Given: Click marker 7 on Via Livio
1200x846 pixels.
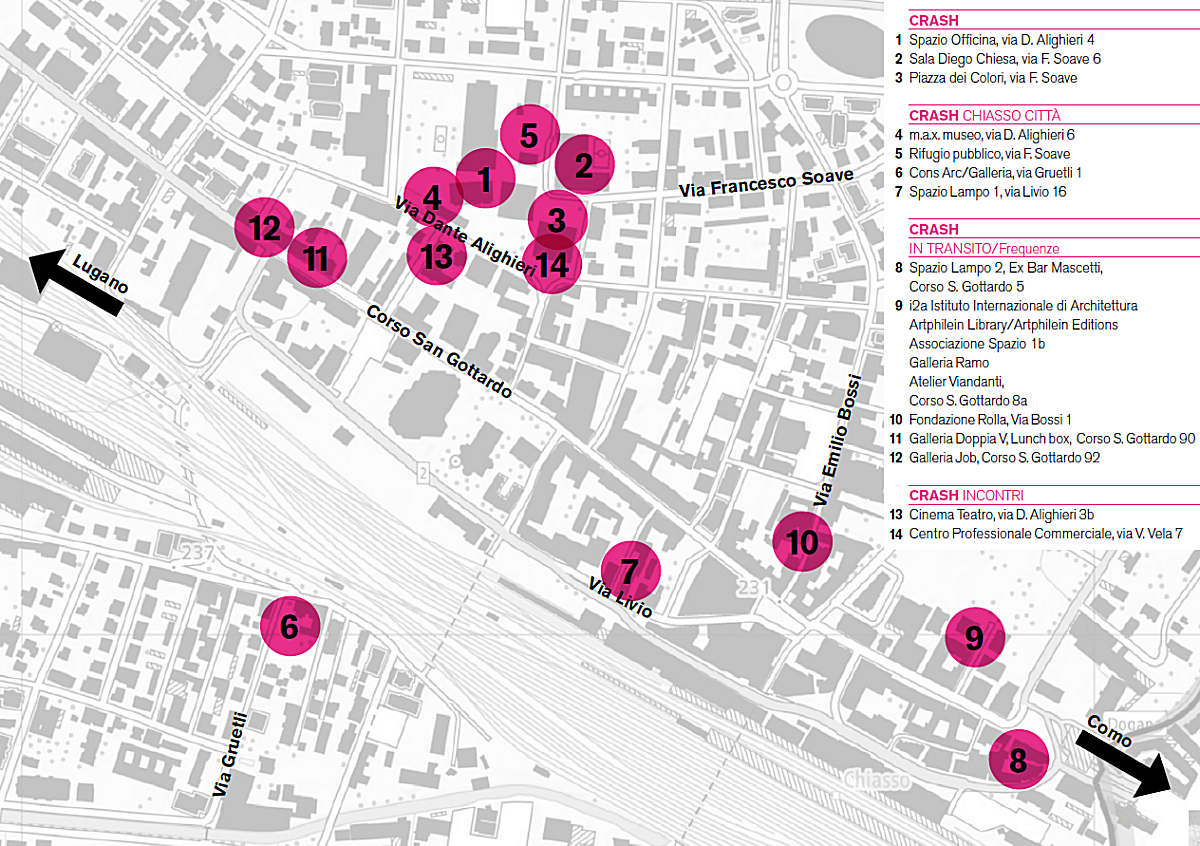Looking at the screenshot, I should tap(629, 571).
